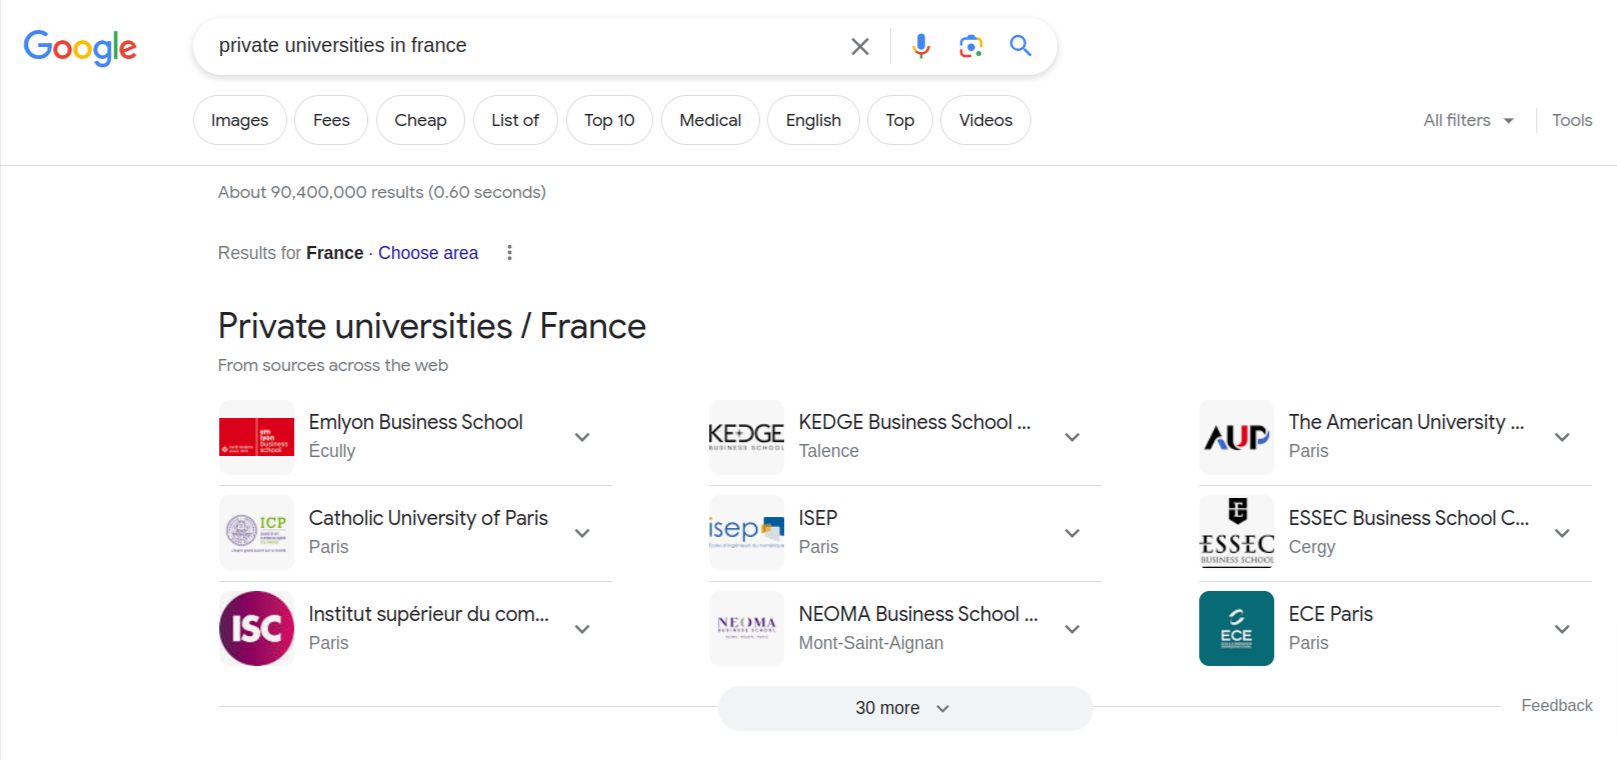Expand the ECE Paris entry
Screen dimensions: 1617x760
1562,629
